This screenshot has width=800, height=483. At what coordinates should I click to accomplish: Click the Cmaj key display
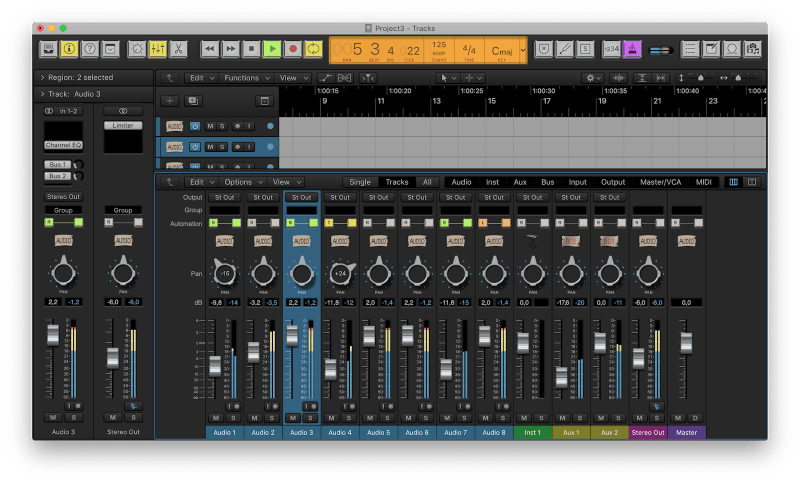pos(502,51)
